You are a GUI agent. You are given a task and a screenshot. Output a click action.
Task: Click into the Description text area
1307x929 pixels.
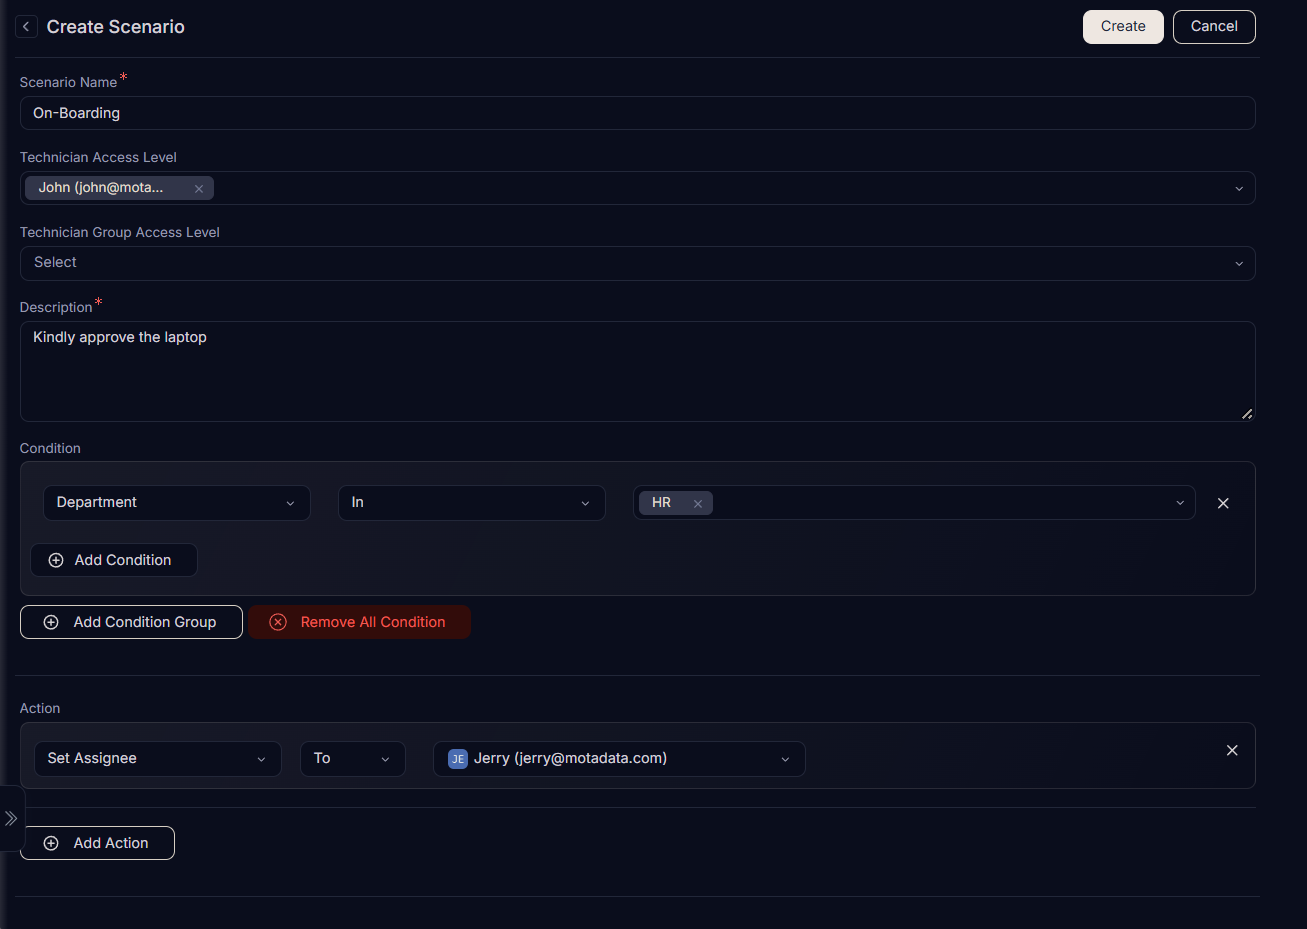638,371
